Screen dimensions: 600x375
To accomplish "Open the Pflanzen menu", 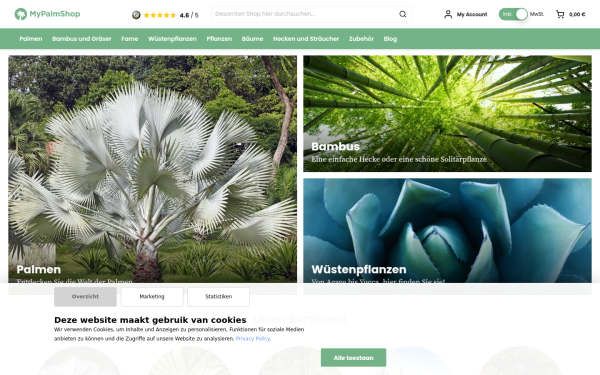I will 219,39.
